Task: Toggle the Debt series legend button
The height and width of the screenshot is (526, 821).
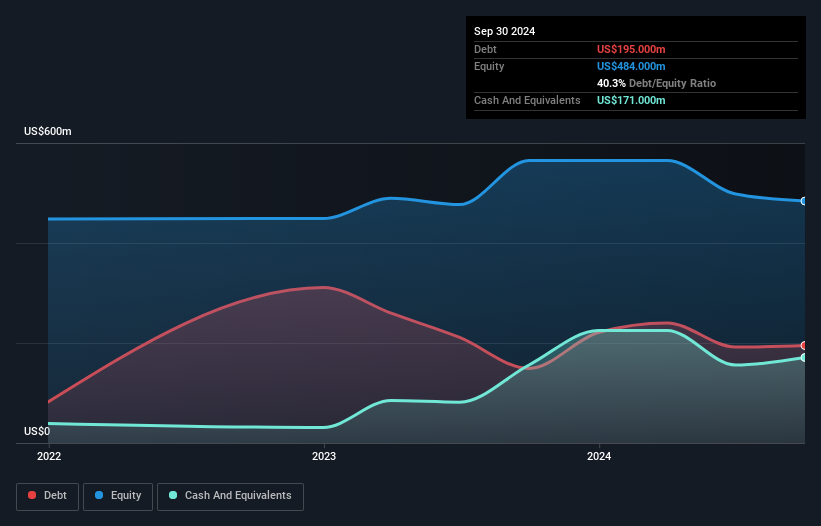Action: click(x=48, y=496)
